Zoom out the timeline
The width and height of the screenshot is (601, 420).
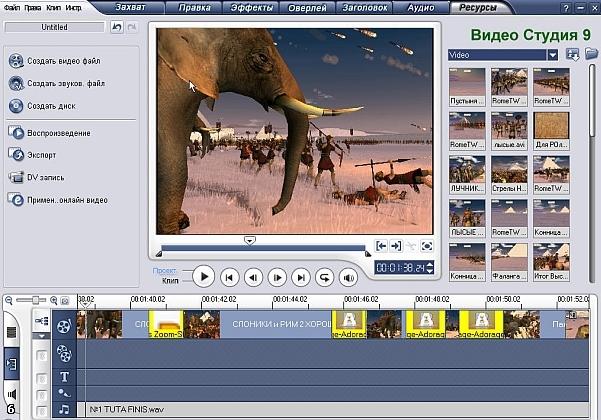pos(9,300)
